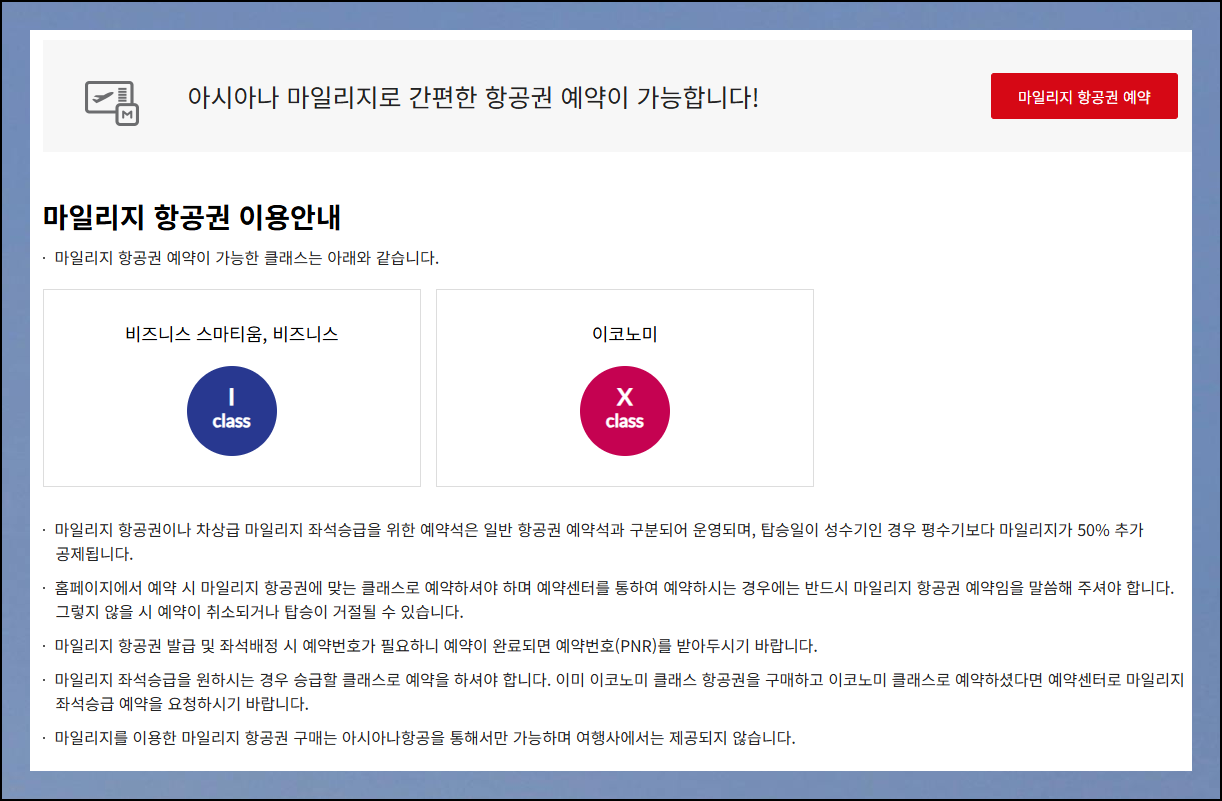The width and height of the screenshot is (1222, 801).
Task: Click the bullet mentioning 예약번호(PNR)
Action: [437, 645]
